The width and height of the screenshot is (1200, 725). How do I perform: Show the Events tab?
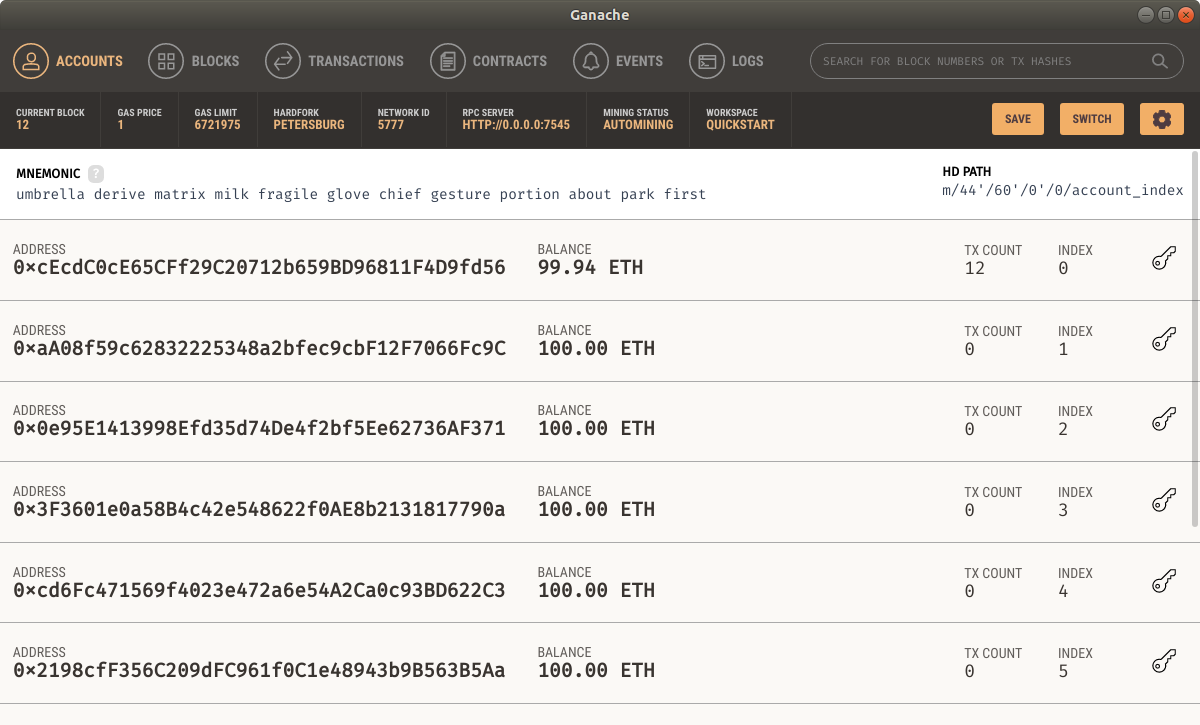coord(618,61)
